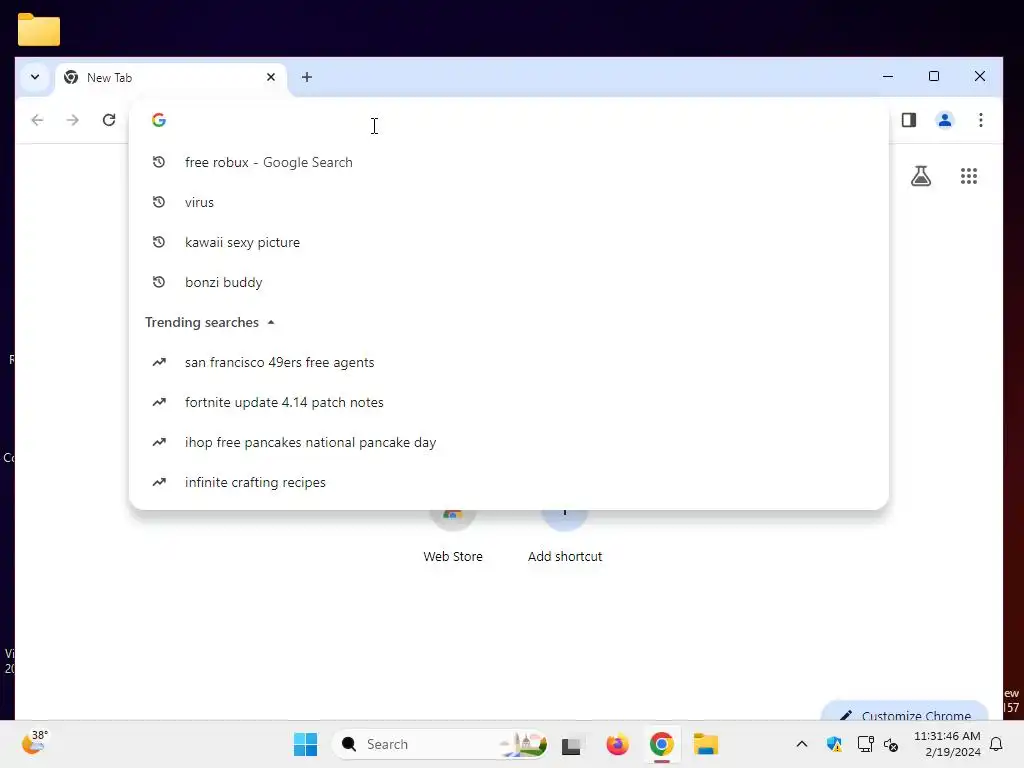The width and height of the screenshot is (1024, 768).
Task: Select 'fortnite update 4.14 patch notes' trend
Action: [x=508, y=402]
